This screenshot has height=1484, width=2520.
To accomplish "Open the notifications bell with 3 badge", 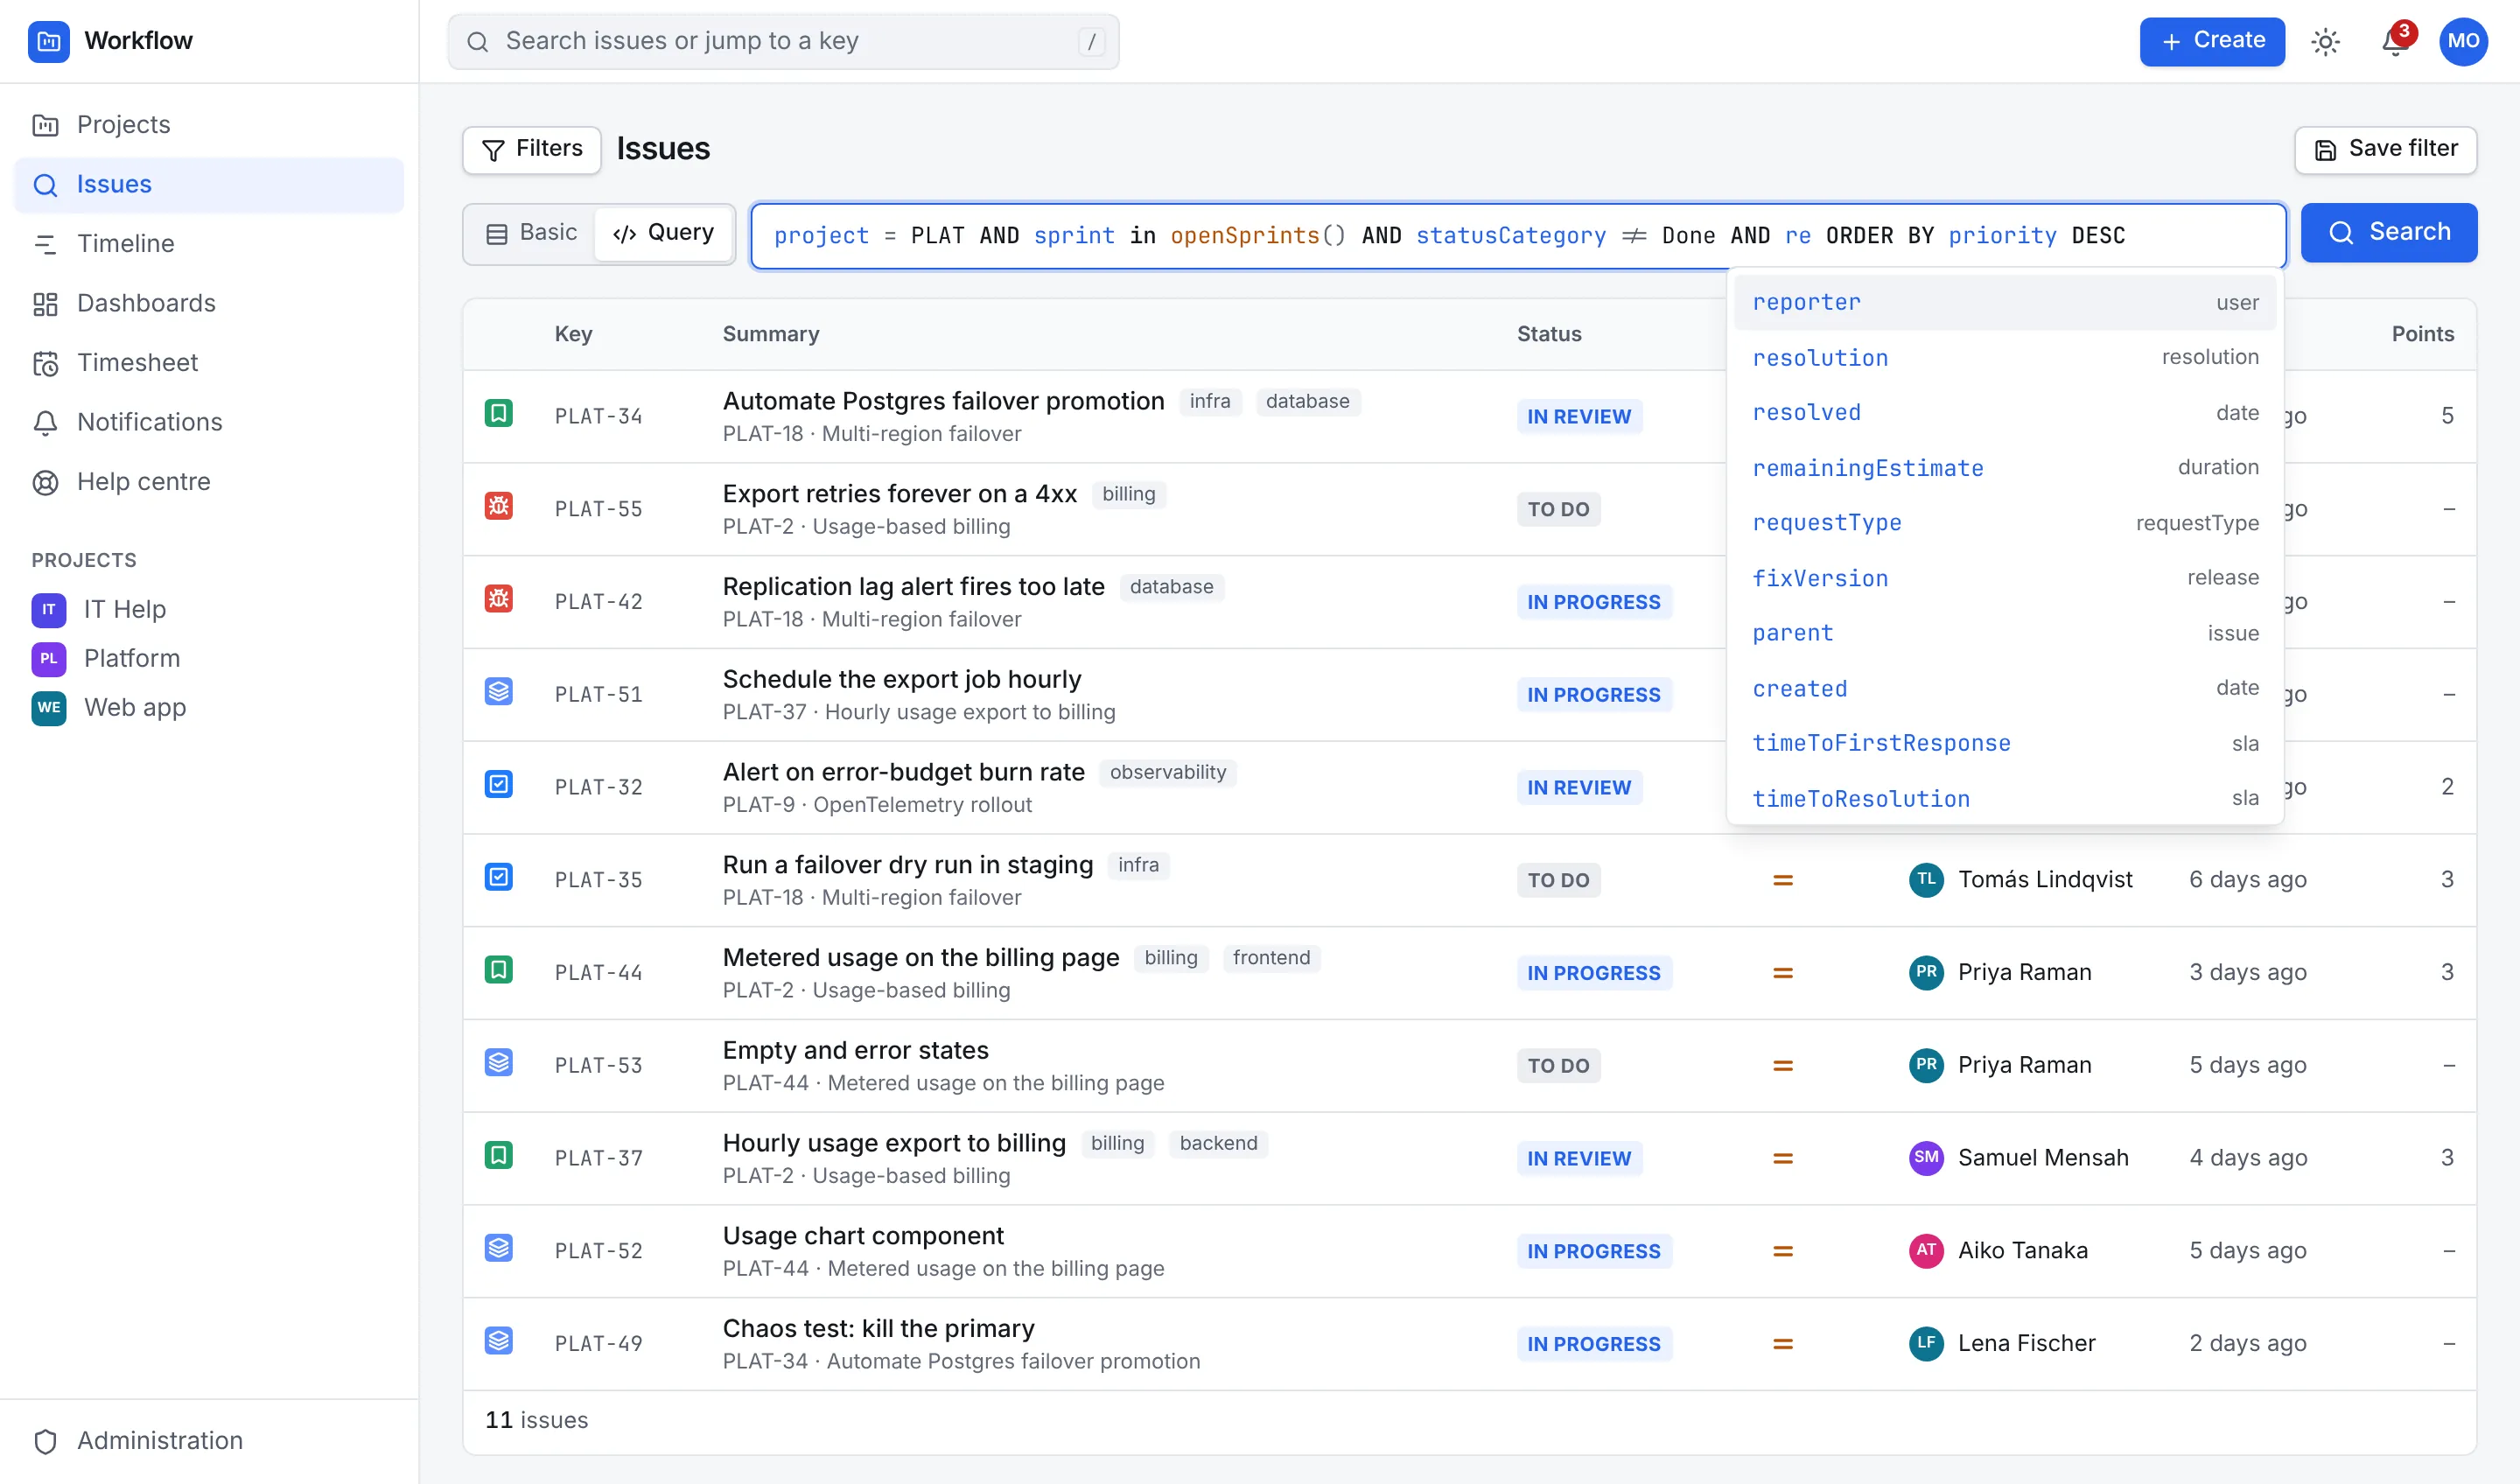I will click(x=2396, y=41).
